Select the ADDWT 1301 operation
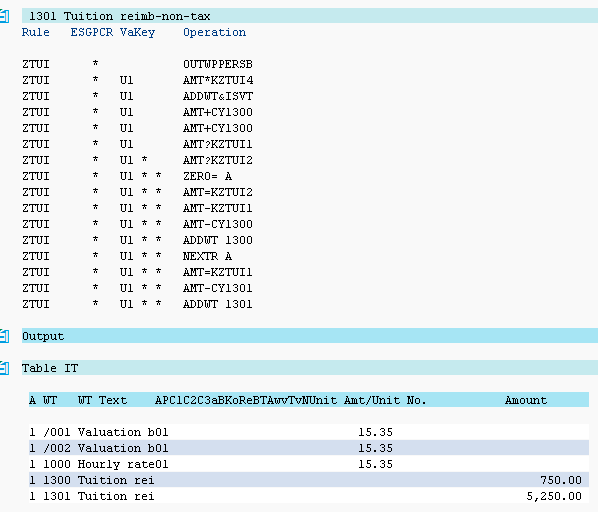 (218, 304)
